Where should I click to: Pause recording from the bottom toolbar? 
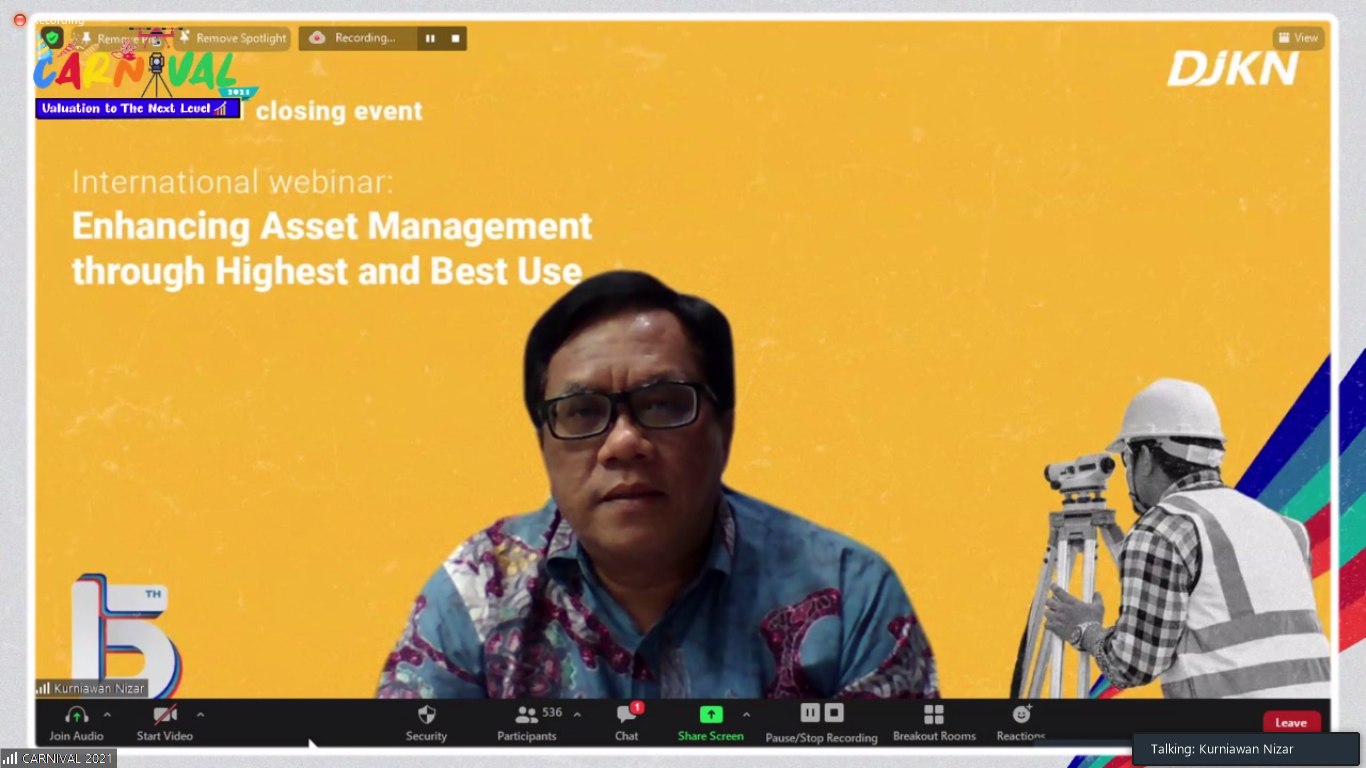[810, 713]
